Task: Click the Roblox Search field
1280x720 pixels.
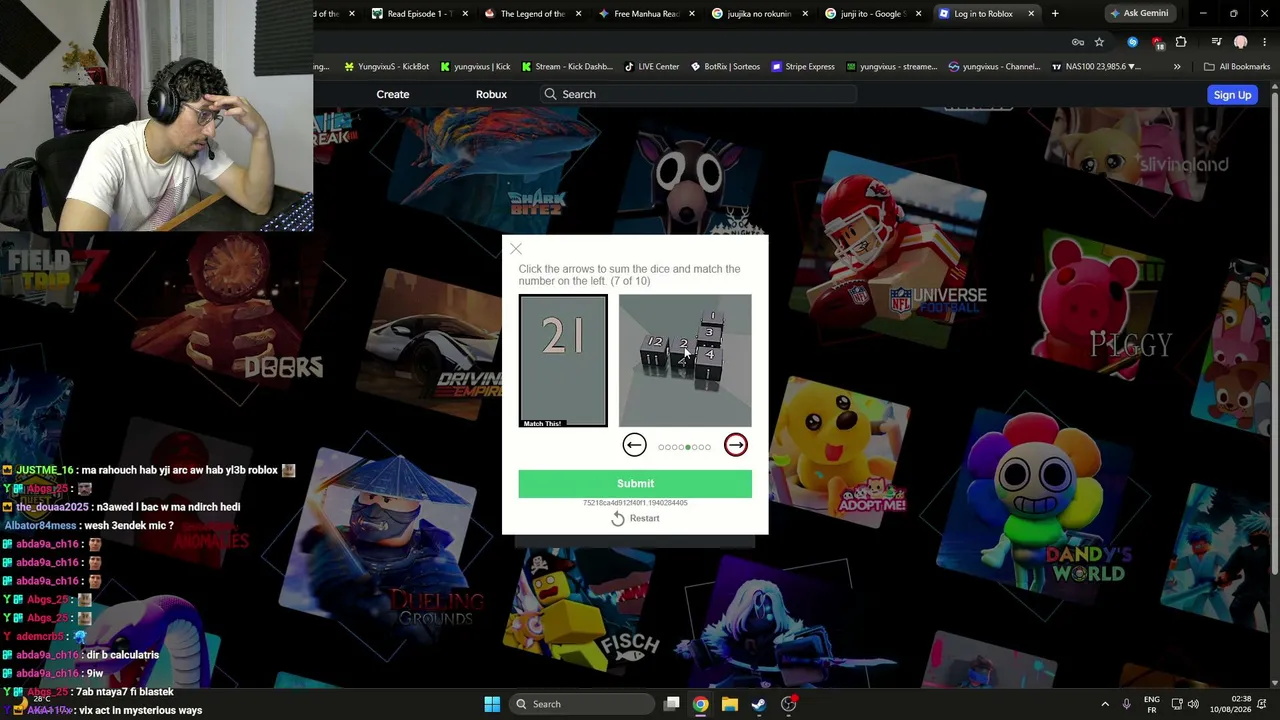Action: point(698,94)
